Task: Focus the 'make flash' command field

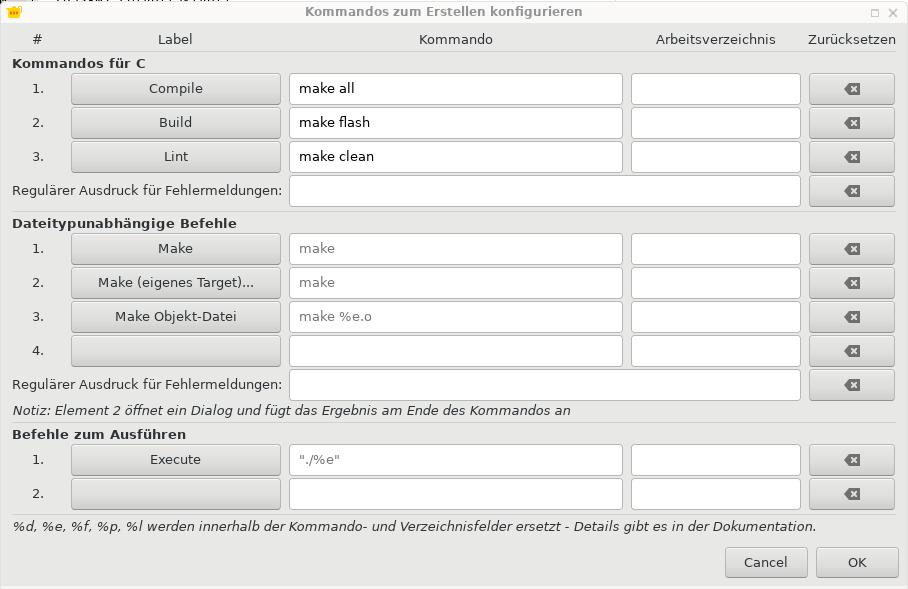Action: (x=455, y=123)
